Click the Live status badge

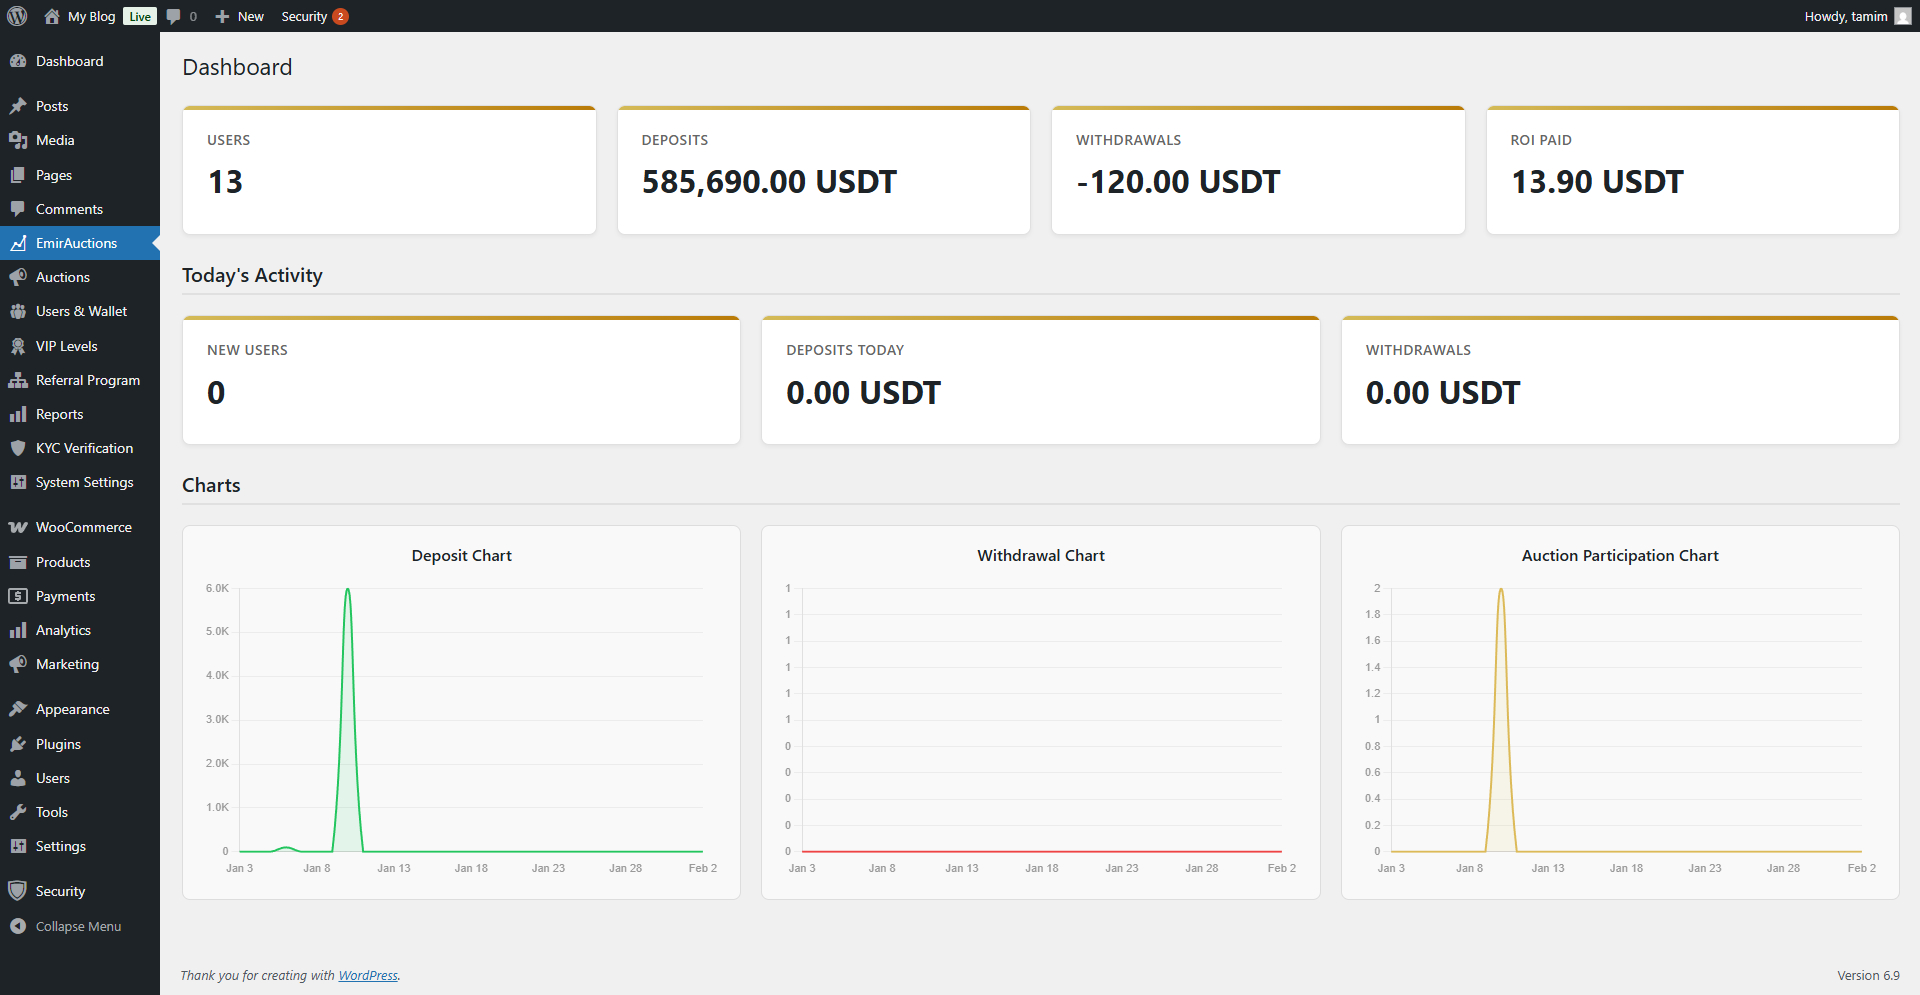click(140, 16)
